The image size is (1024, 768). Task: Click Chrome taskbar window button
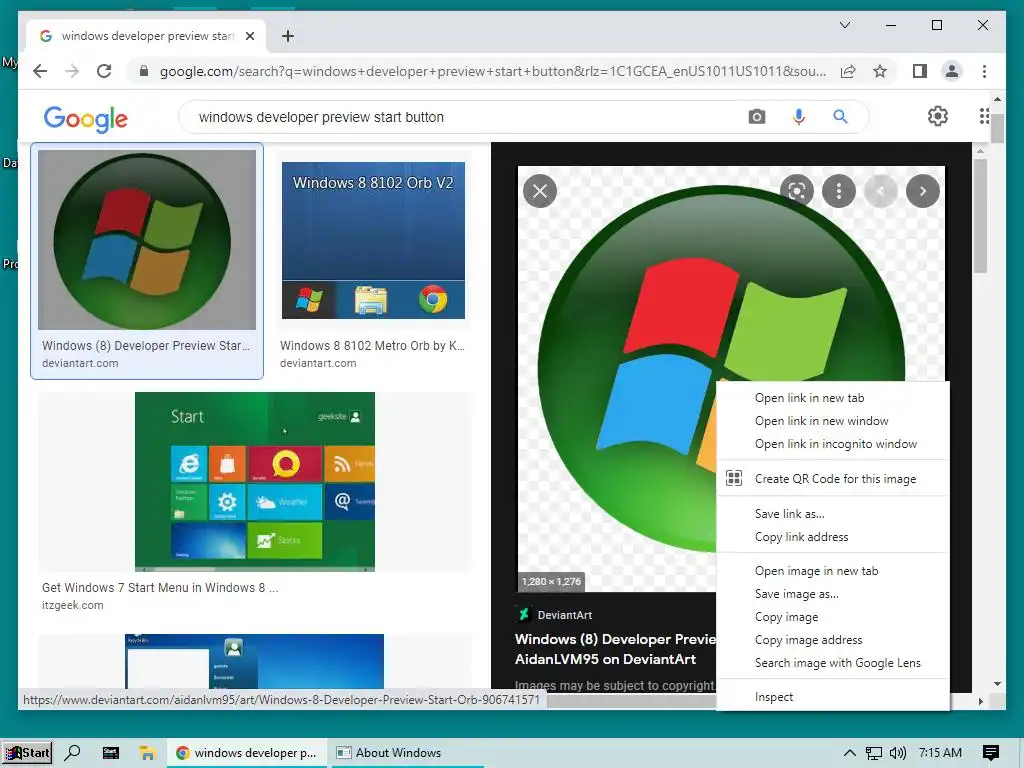[x=246, y=752]
